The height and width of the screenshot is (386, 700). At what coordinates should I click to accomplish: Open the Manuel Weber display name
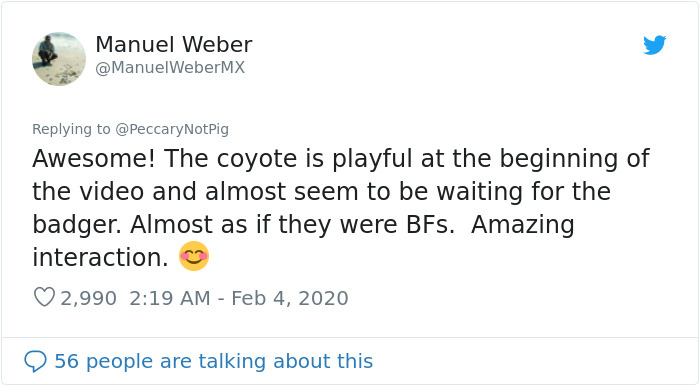[174, 45]
